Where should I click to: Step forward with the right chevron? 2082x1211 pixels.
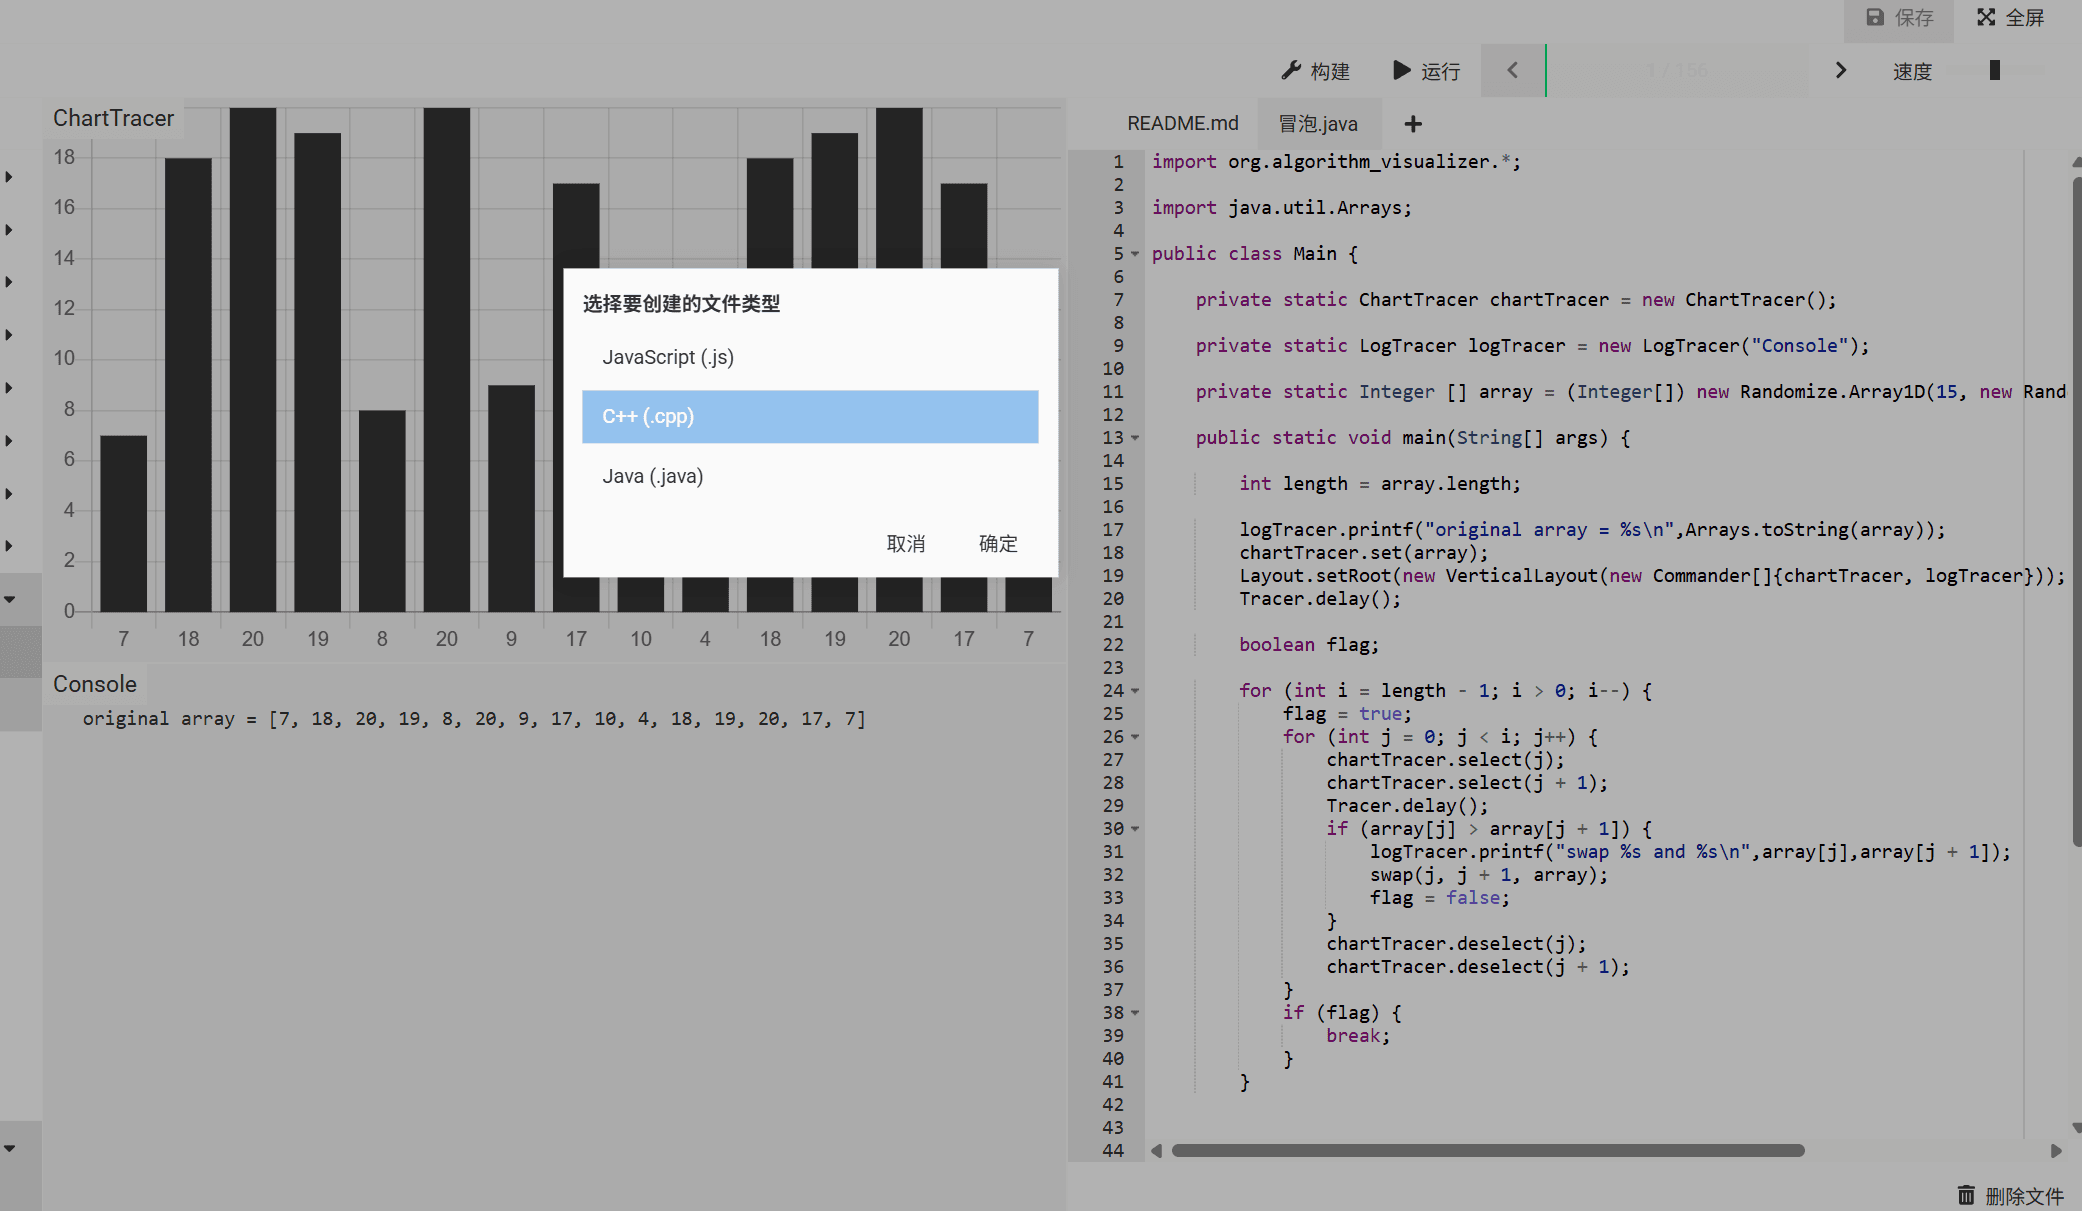(x=1840, y=70)
